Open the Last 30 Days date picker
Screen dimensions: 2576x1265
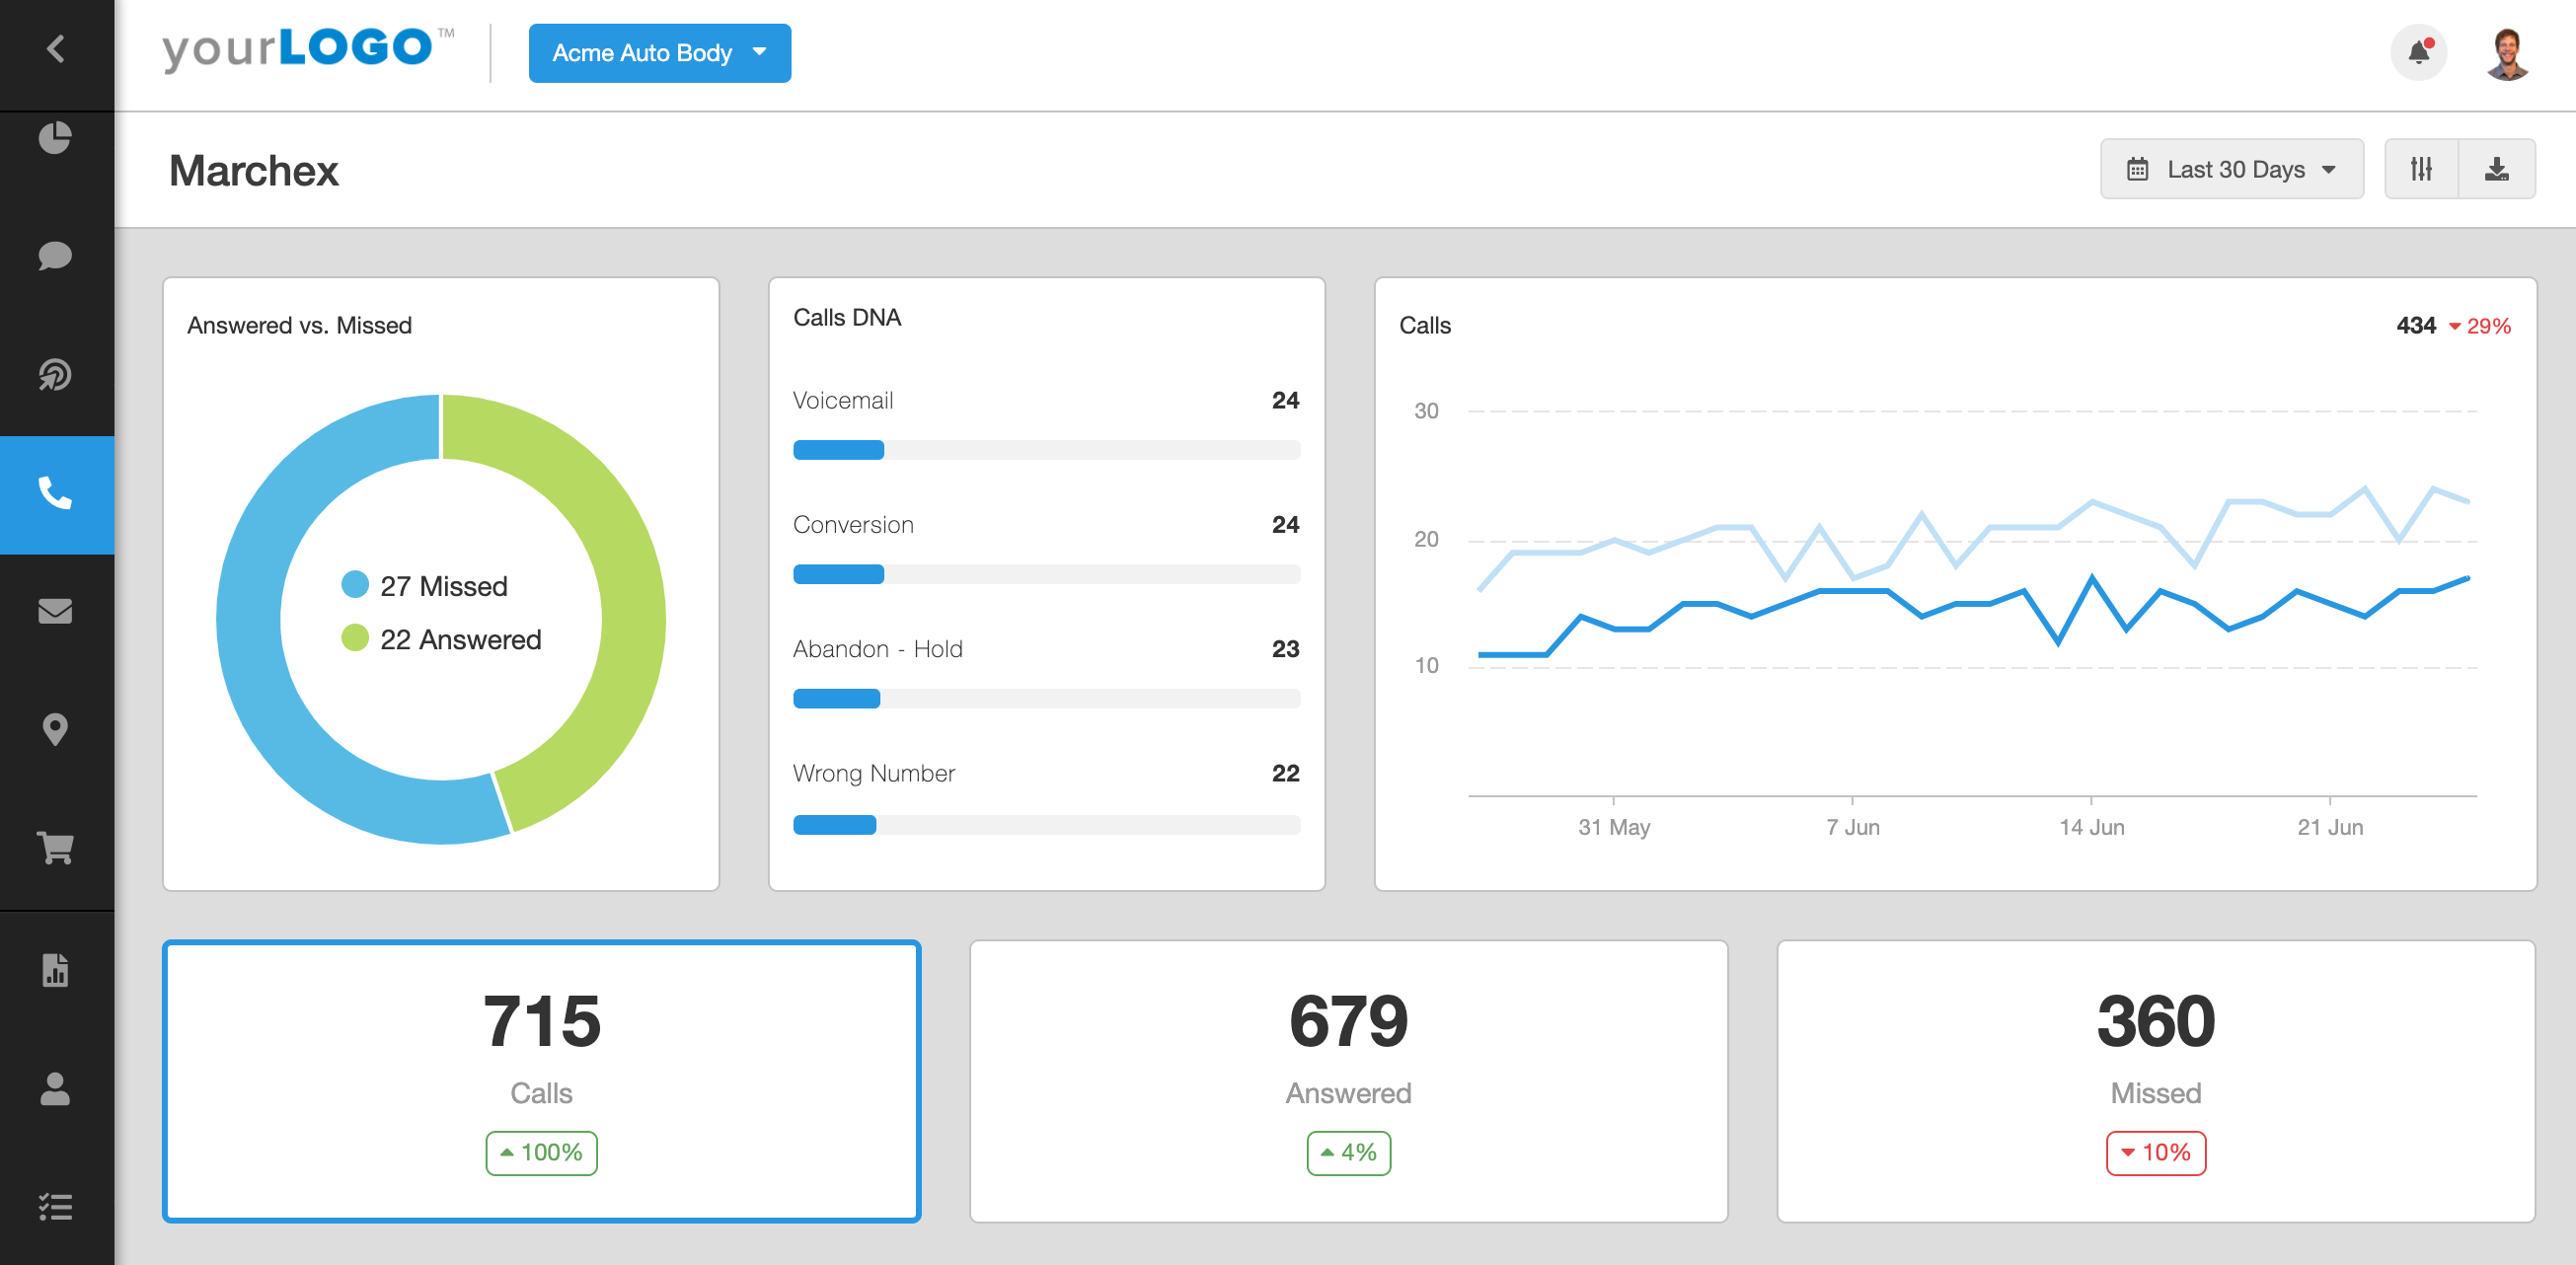pos(2231,169)
